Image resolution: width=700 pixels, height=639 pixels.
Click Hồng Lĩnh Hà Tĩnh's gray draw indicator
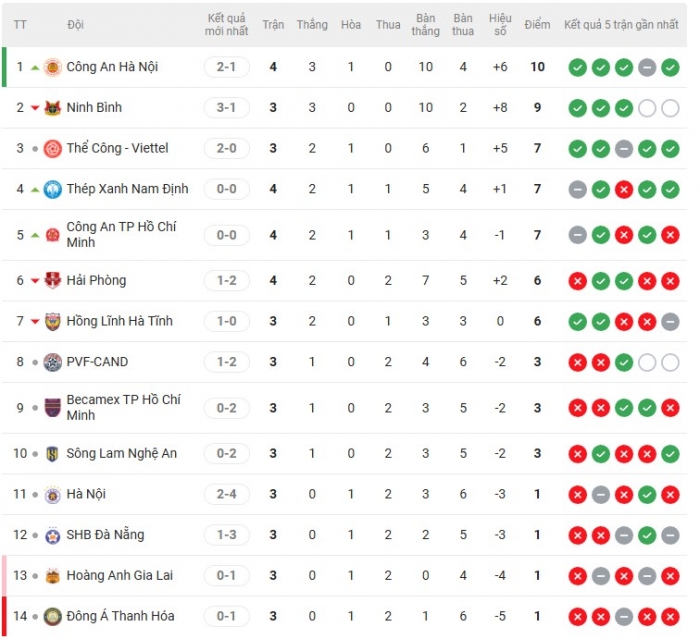click(670, 322)
